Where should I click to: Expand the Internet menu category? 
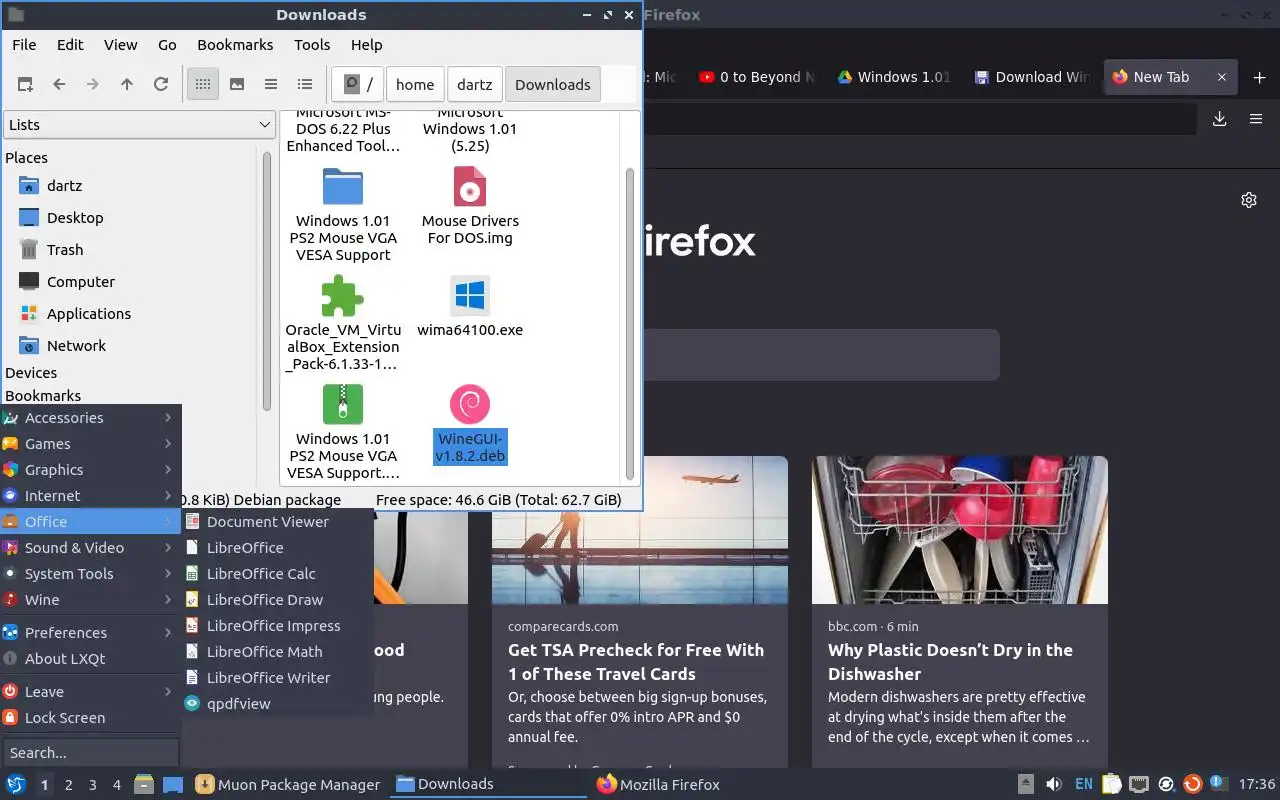click(90, 496)
